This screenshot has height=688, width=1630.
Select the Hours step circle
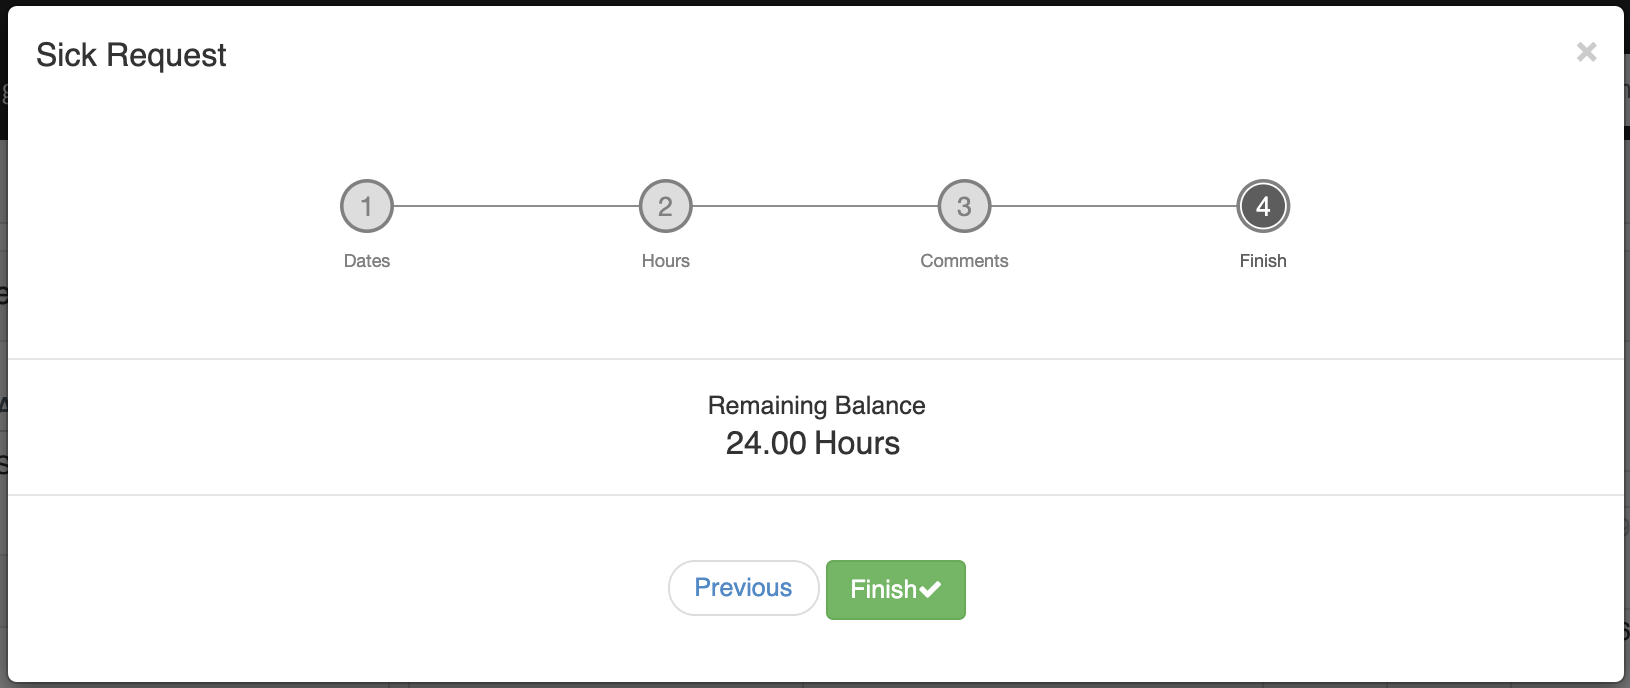click(665, 207)
